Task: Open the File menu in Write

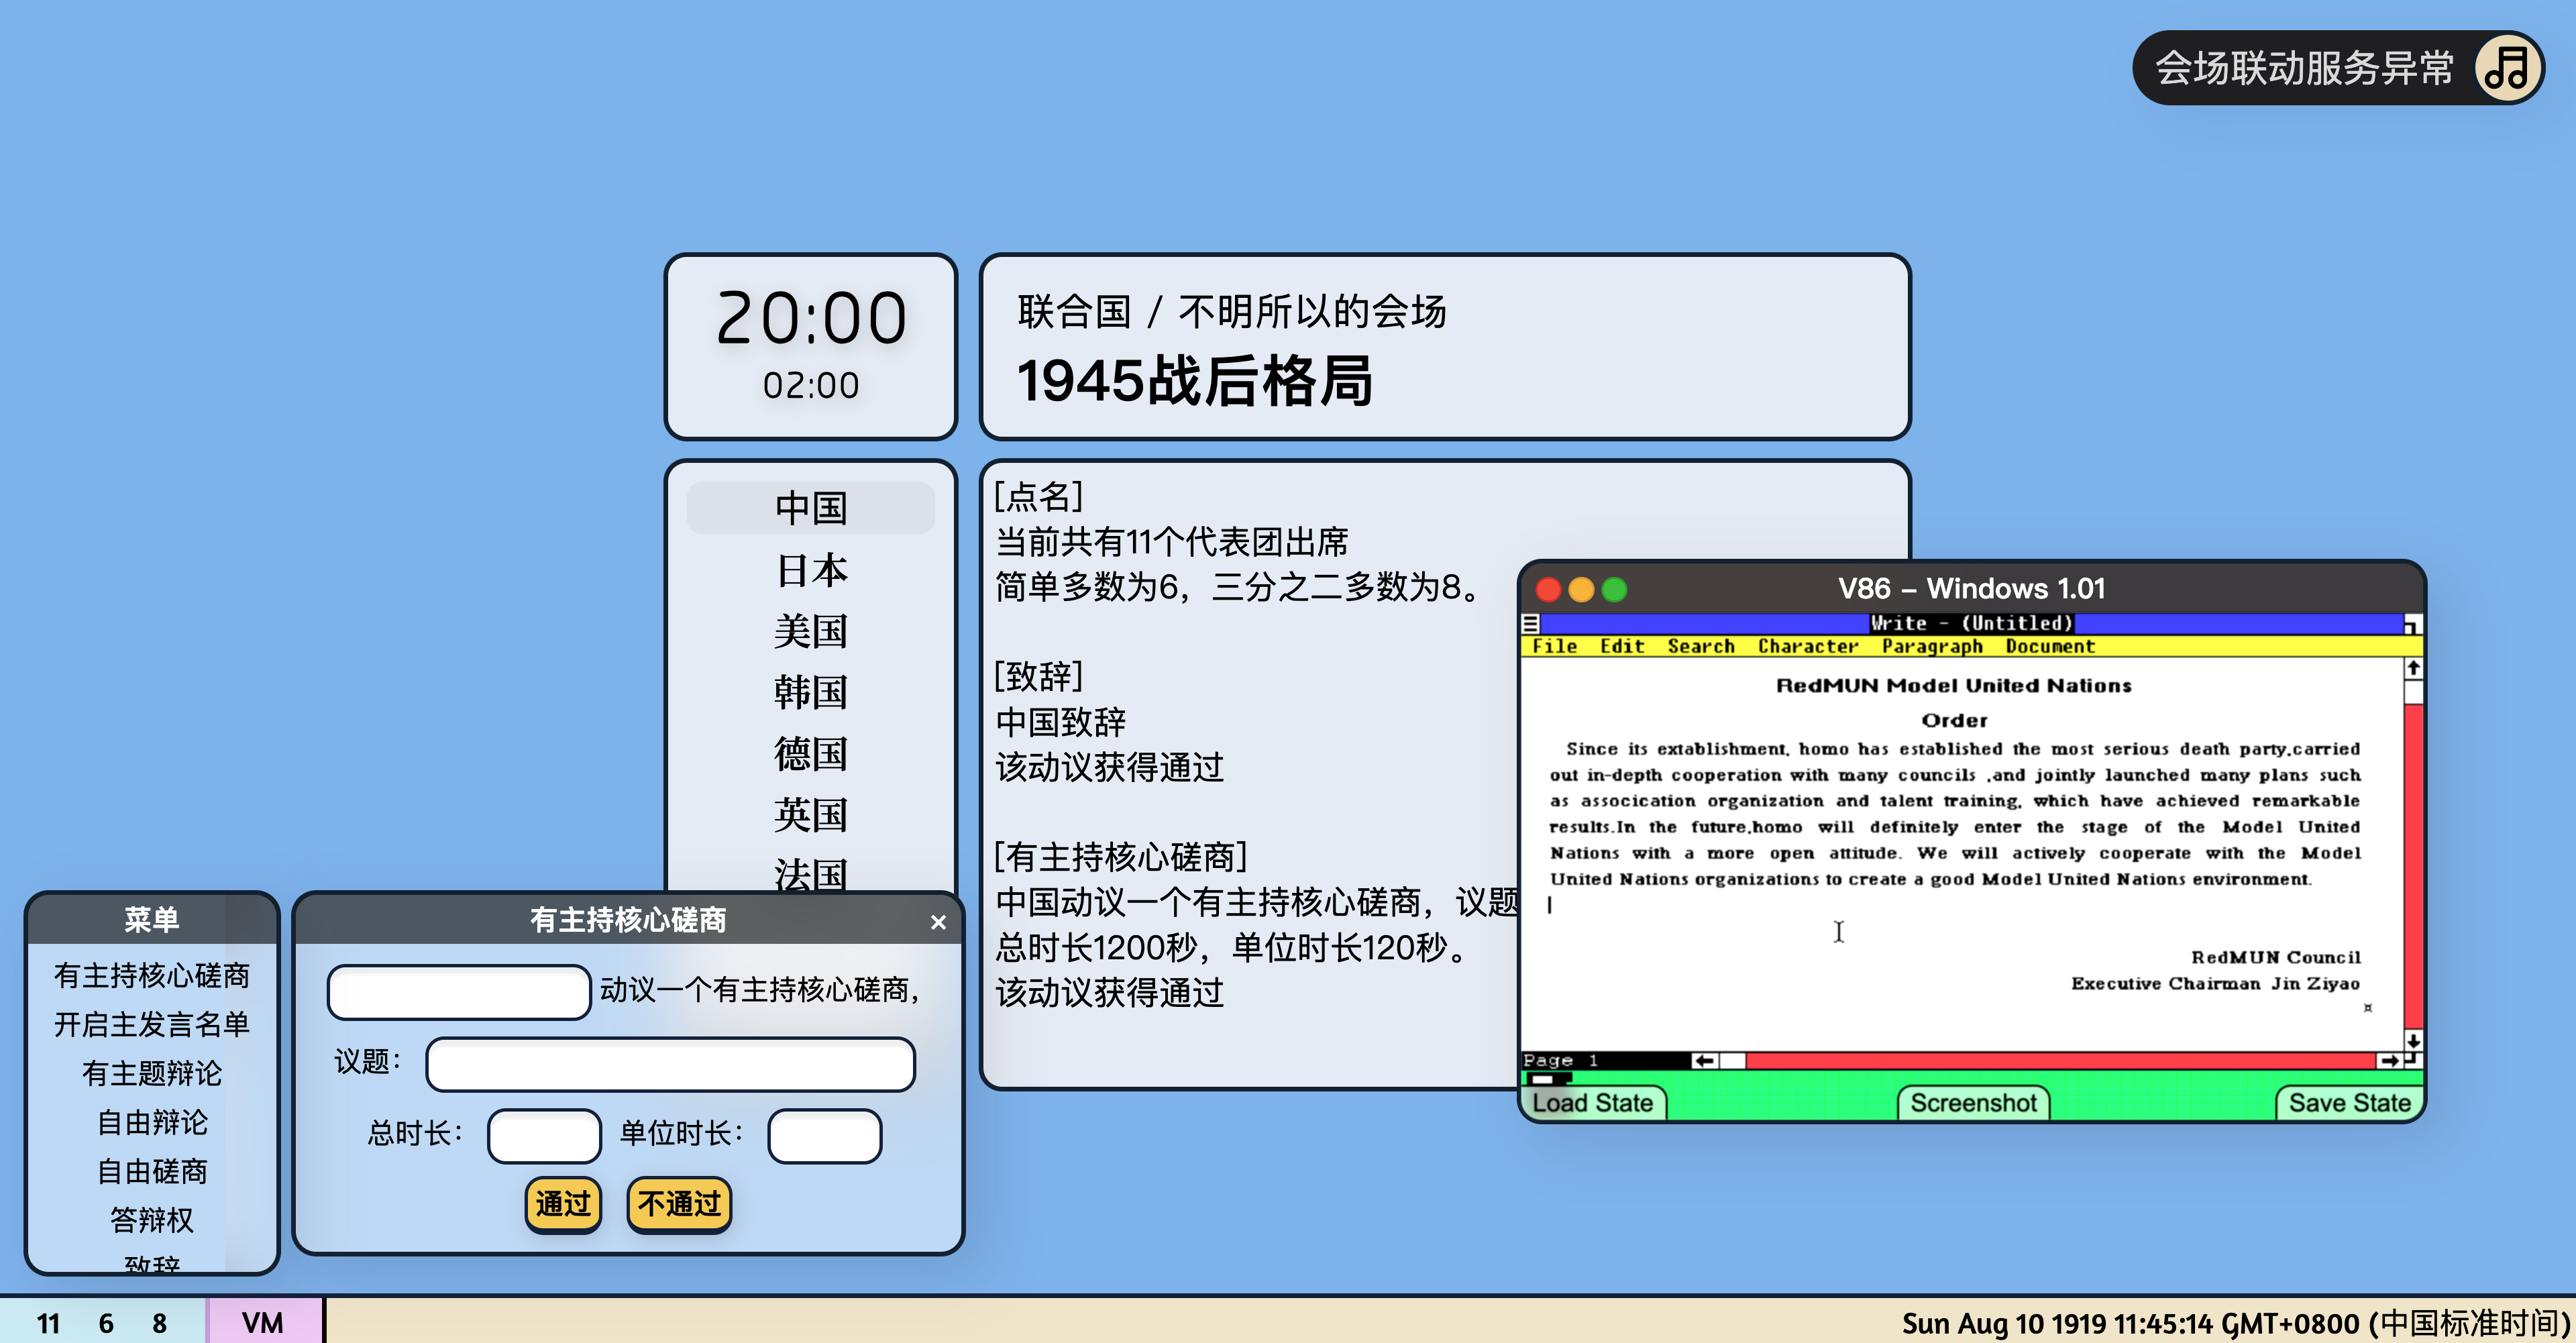Action: (x=1554, y=646)
